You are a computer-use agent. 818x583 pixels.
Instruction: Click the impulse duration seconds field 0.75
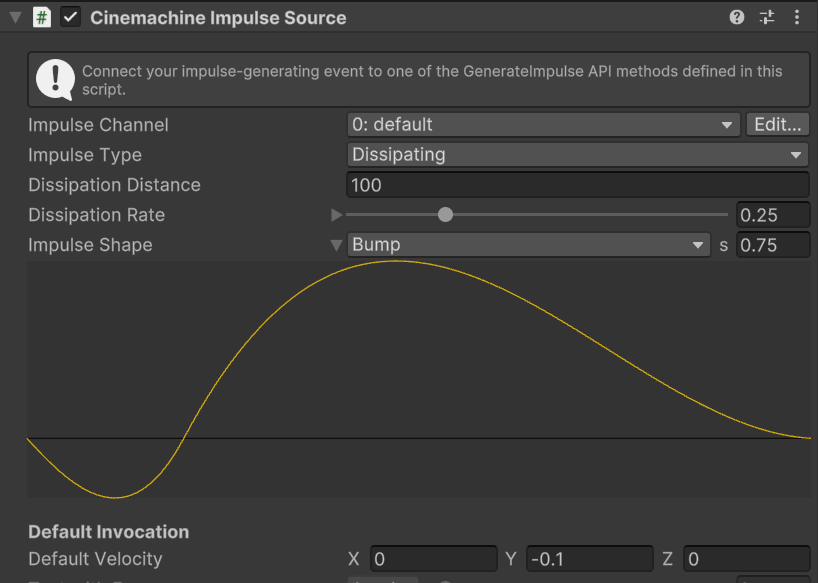772,245
